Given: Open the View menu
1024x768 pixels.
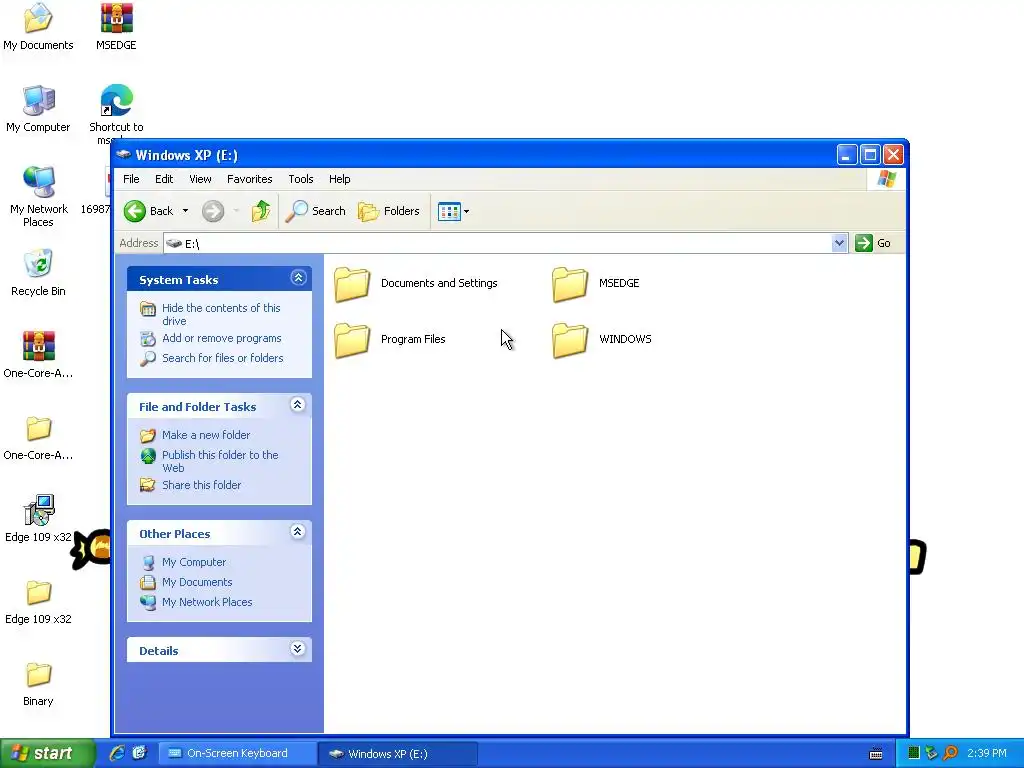Looking at the screenshot, I should [200, 179].
